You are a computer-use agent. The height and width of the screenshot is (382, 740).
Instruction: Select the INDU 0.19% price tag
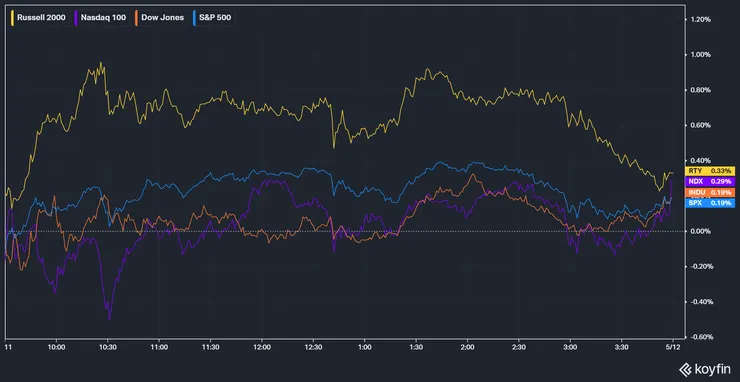[709, 192]
